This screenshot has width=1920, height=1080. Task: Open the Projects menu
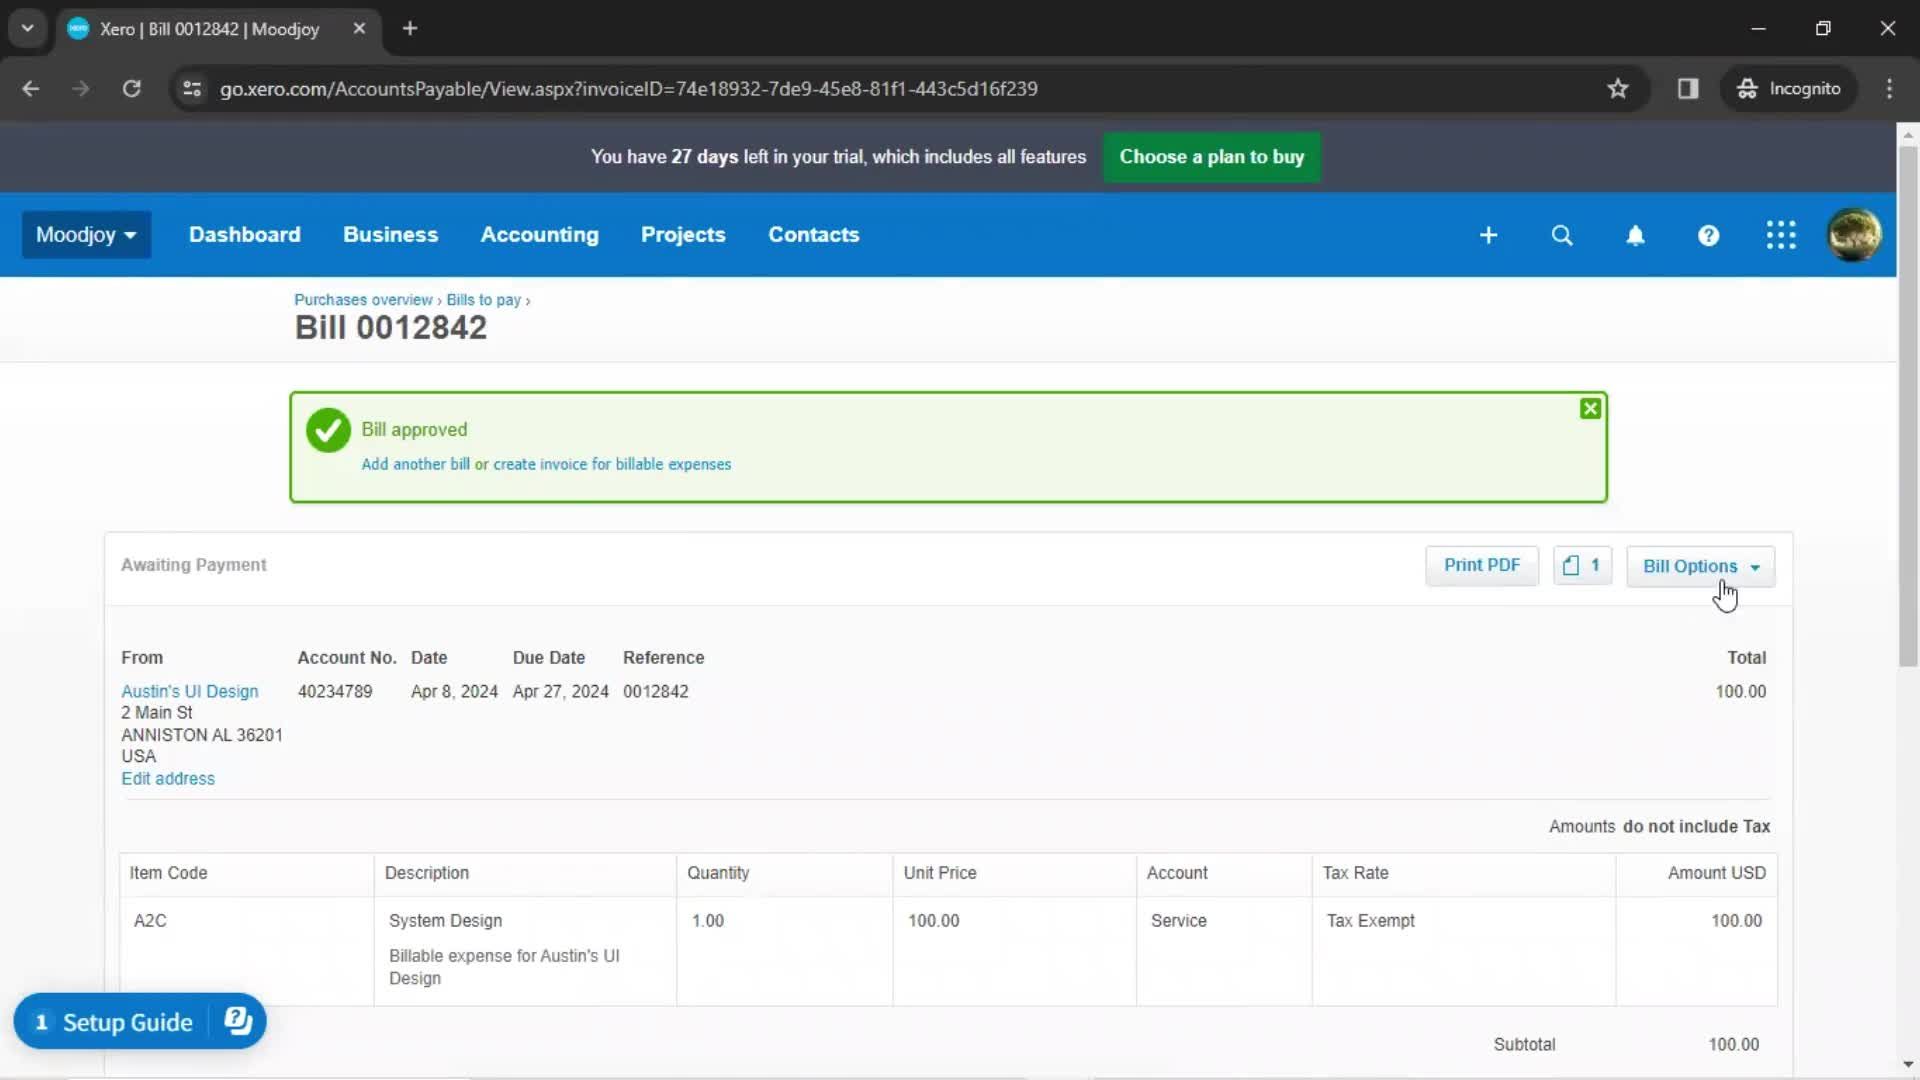point(683,235)
